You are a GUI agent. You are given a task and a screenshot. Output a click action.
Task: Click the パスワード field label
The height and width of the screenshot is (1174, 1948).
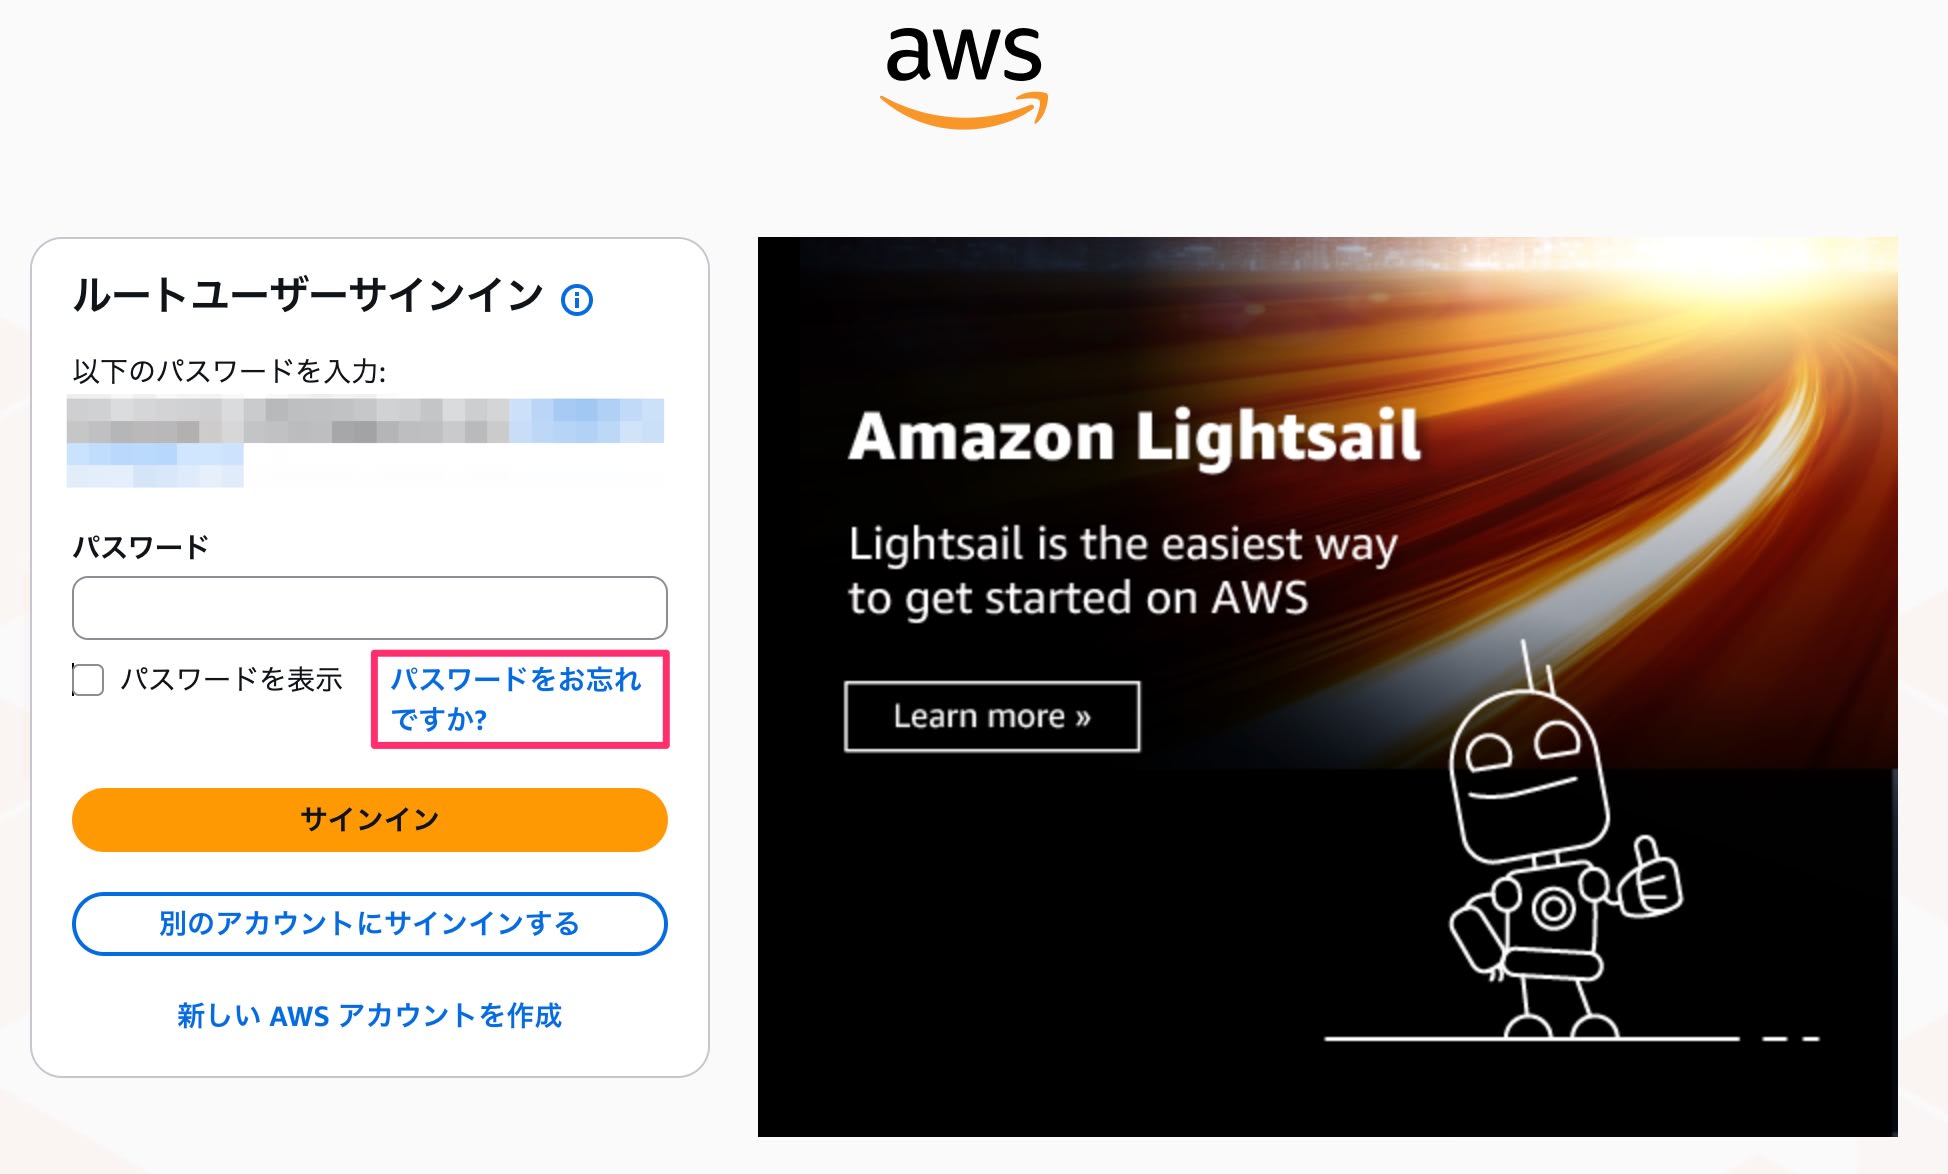tap(141, 547)
